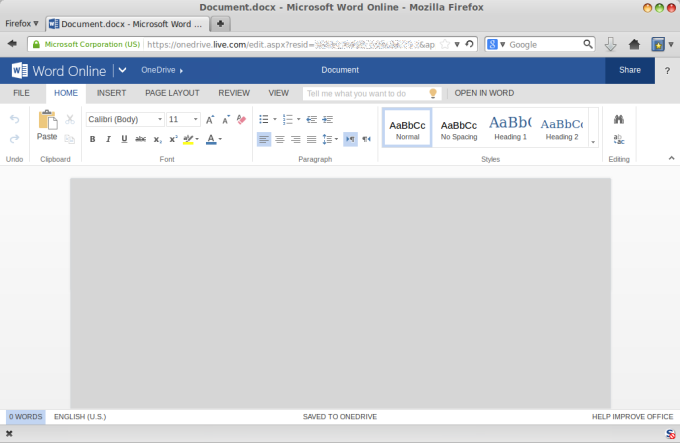Click the Replace icon in Editing
The image size is (680, 443).
[x=619, y=139]
